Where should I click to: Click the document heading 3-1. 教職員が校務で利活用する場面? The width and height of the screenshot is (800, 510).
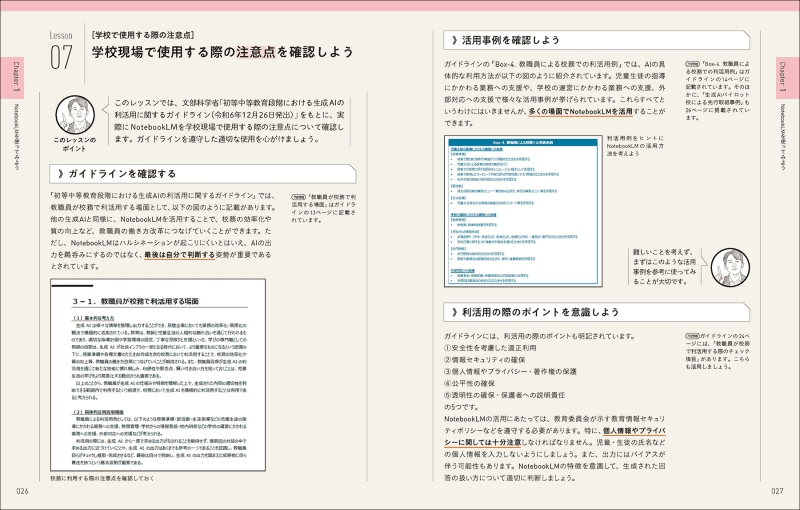(135, 301)
